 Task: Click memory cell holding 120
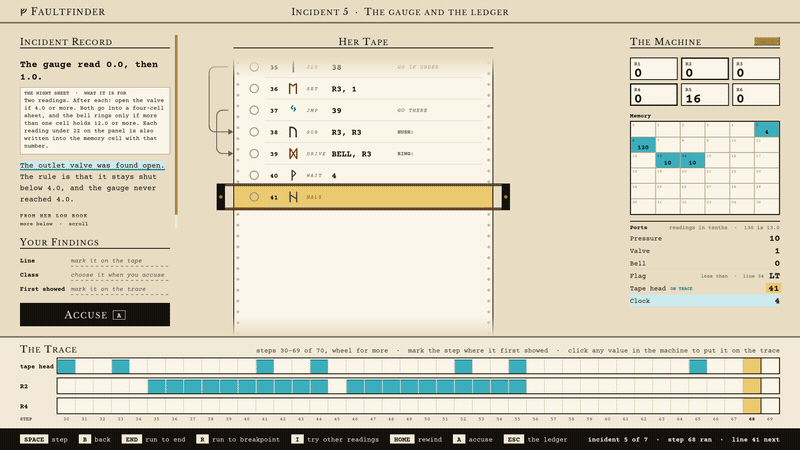click(x=643, y=145)
